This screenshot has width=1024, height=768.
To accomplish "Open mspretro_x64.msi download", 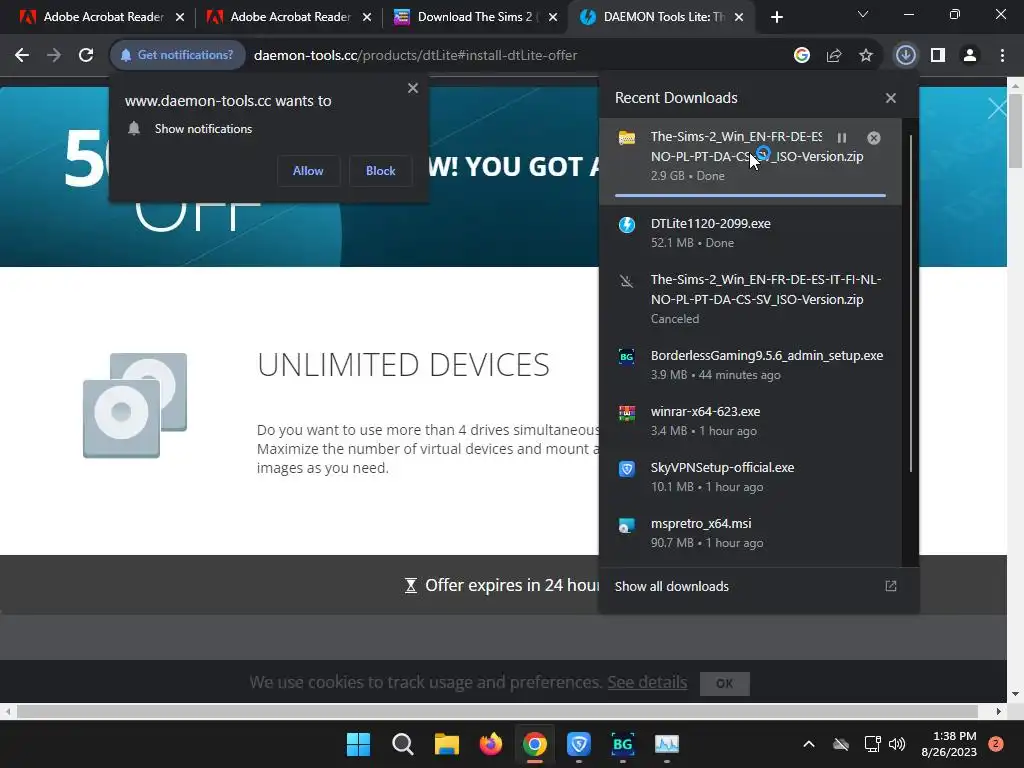I will (x=750, y=533).
